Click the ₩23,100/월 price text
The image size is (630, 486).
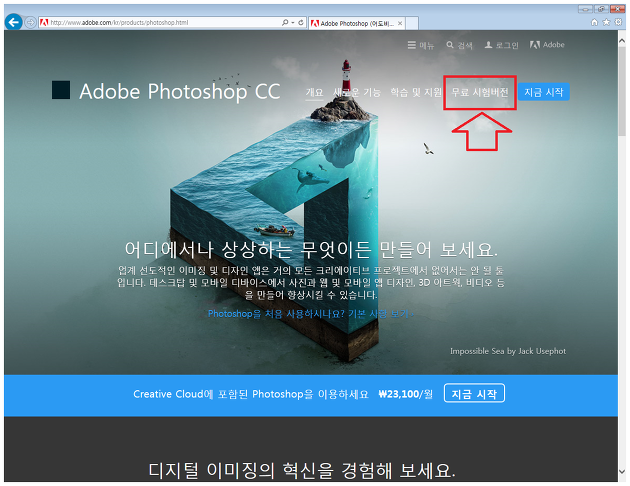[405, 394]
